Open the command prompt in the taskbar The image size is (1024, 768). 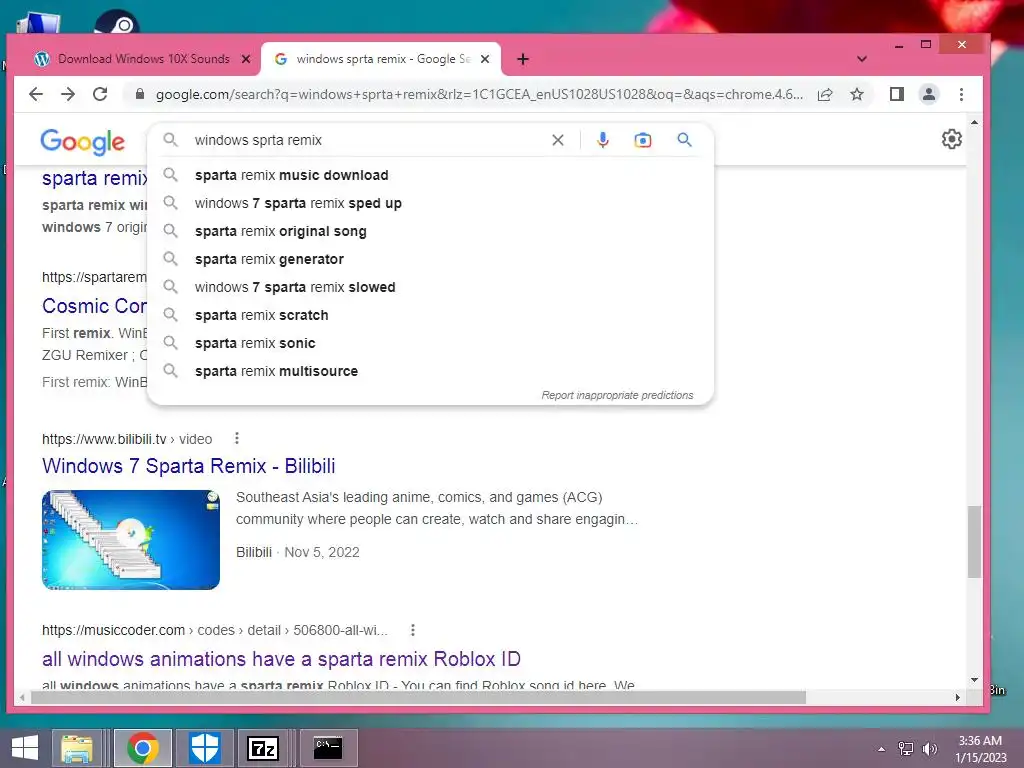328,748
